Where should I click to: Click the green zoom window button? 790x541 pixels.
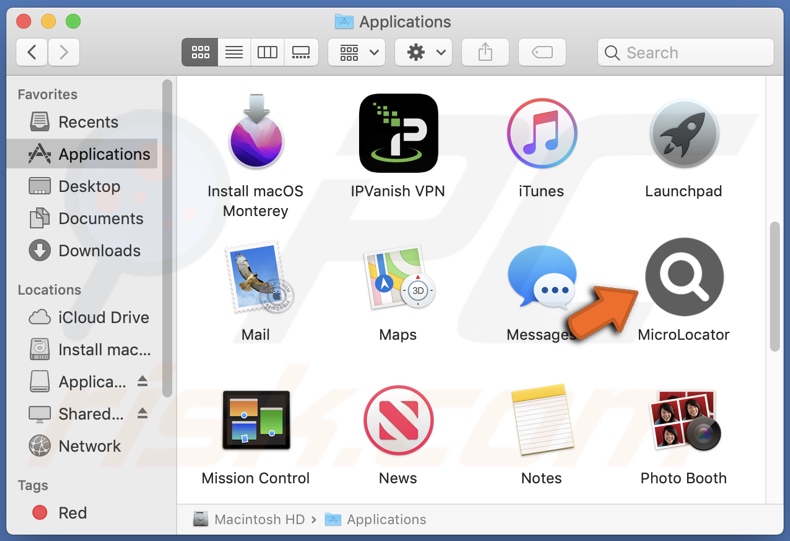click(73, 21)
